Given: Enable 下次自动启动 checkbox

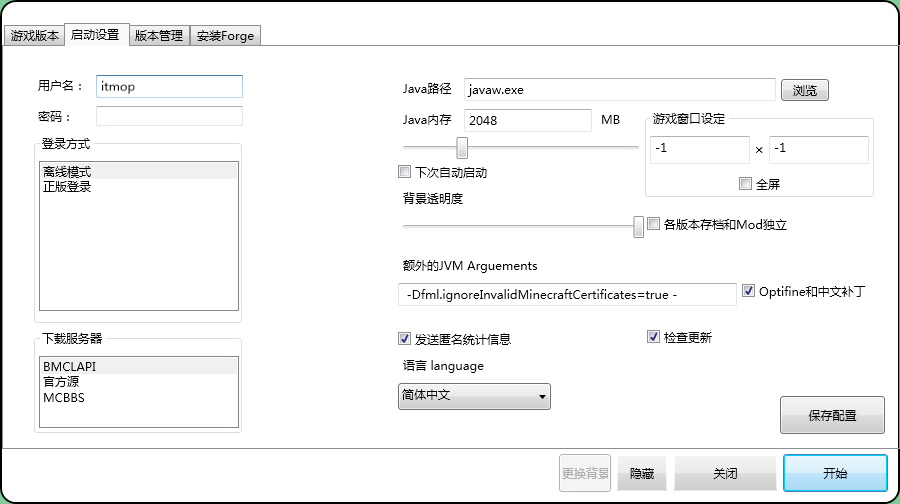Looking at the screenshot, I should pos(405,172).
